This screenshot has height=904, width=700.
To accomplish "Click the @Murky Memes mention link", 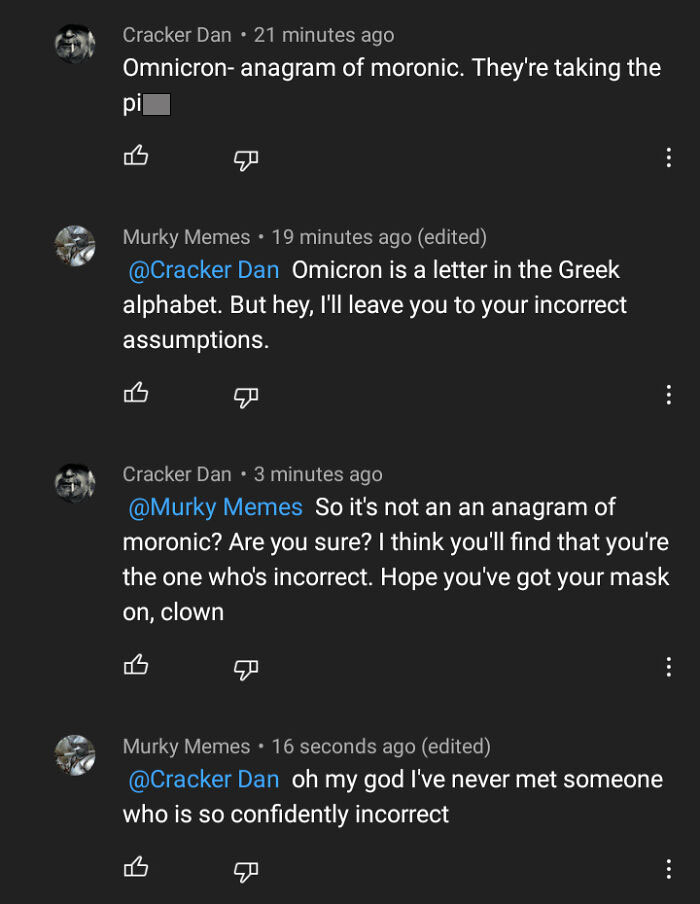I will click(215, 507).
